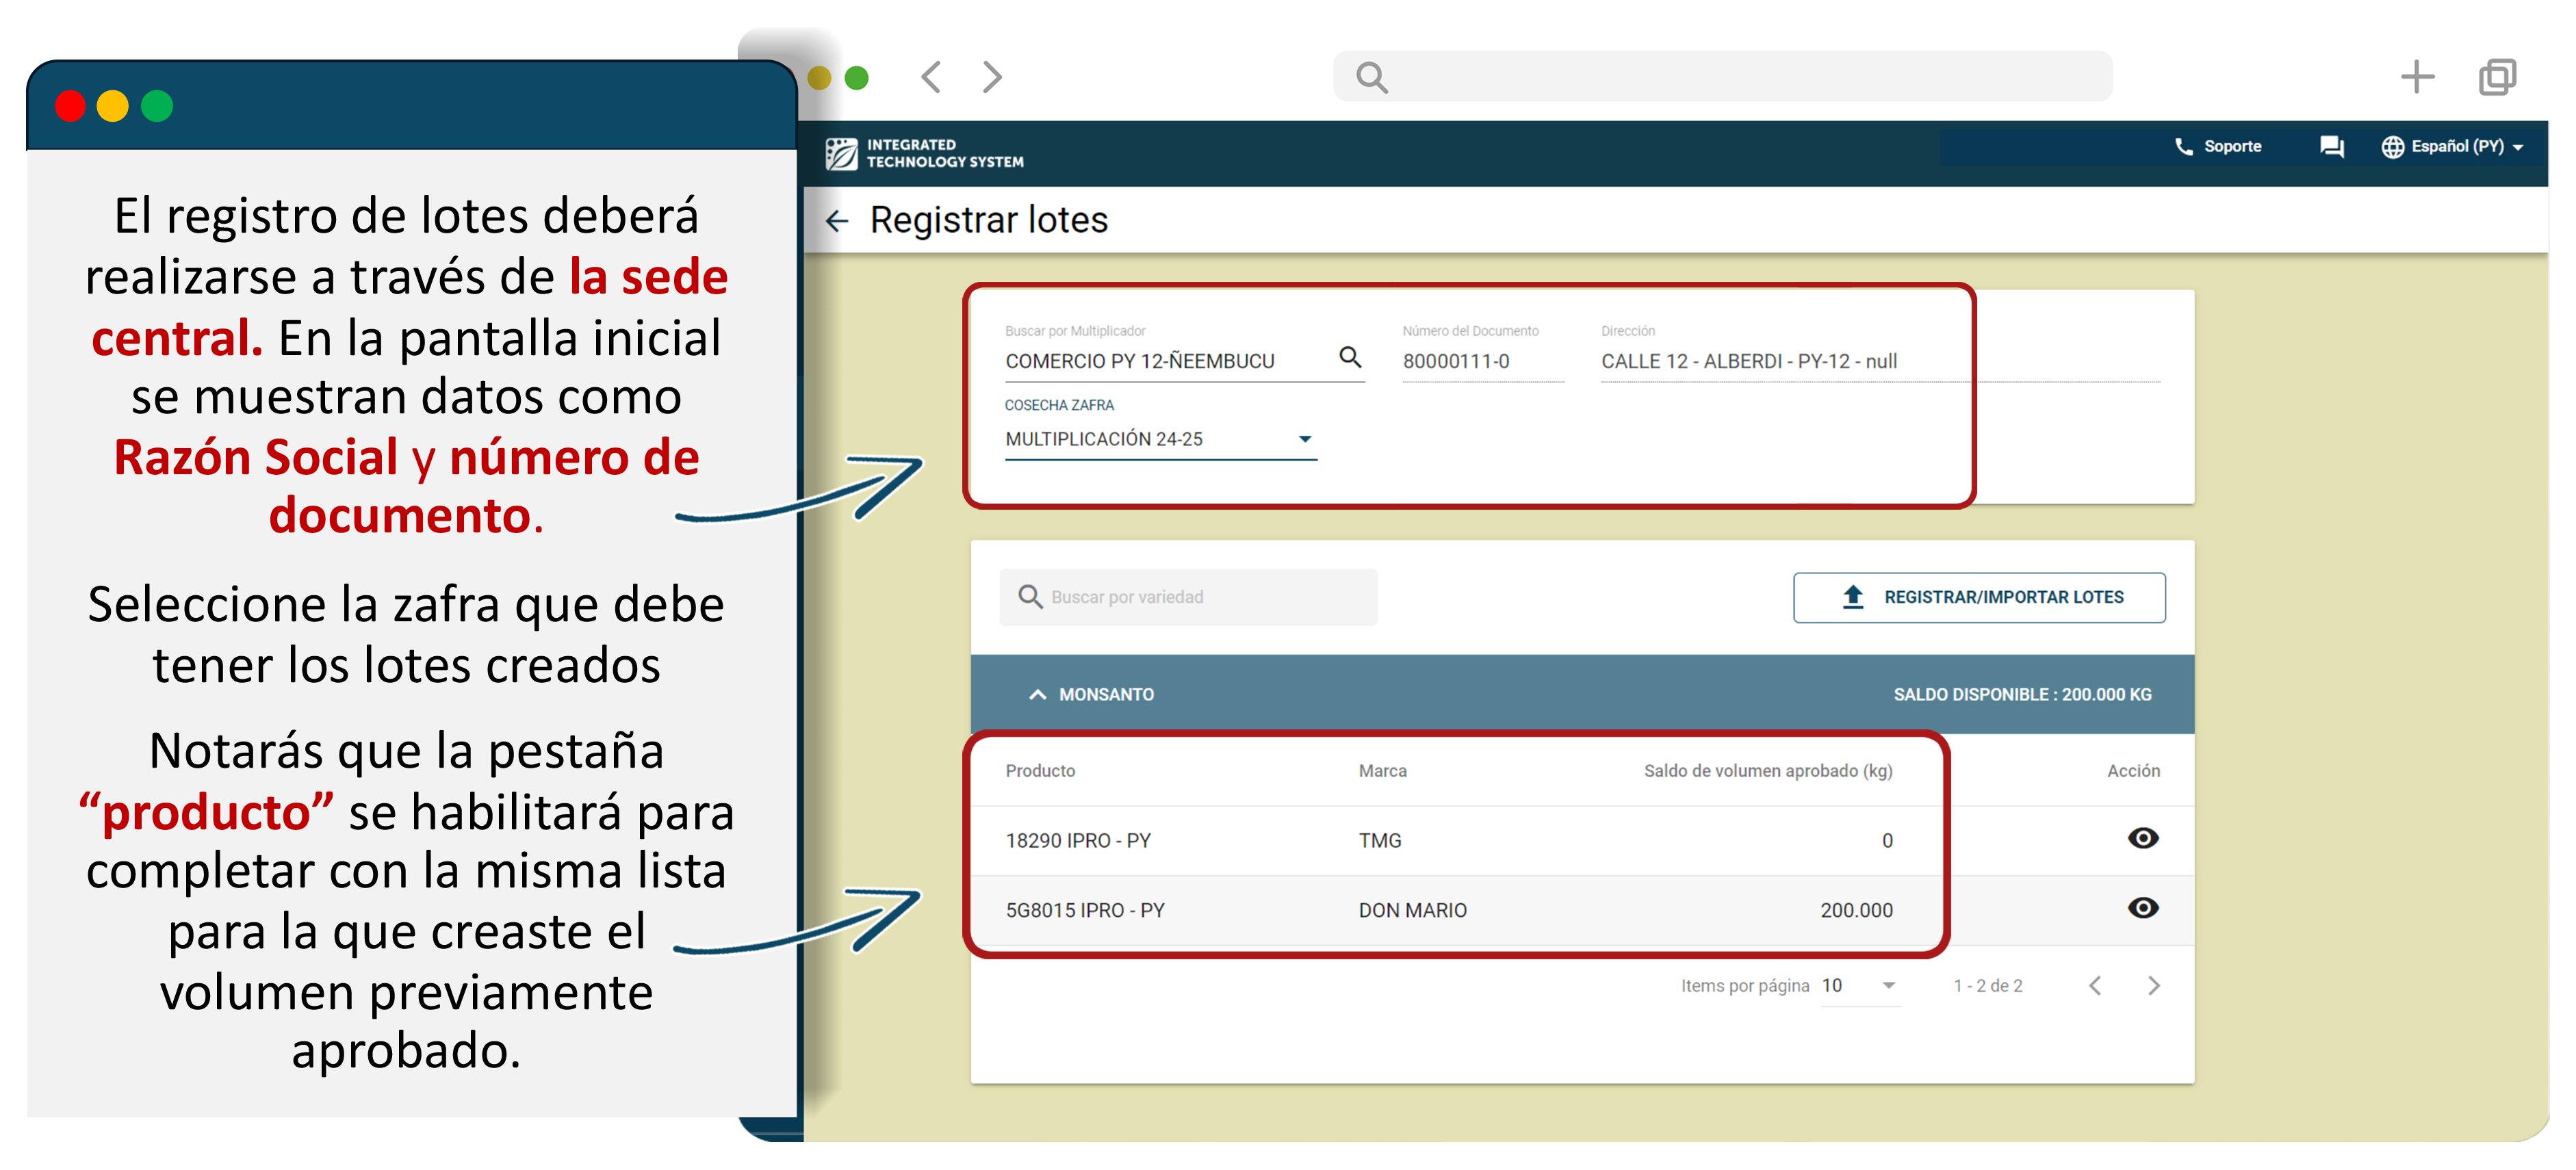This screenshot has height=1170, width=2576.
Task: Open the chat messages icon
Action: [x=2331, y=146]
